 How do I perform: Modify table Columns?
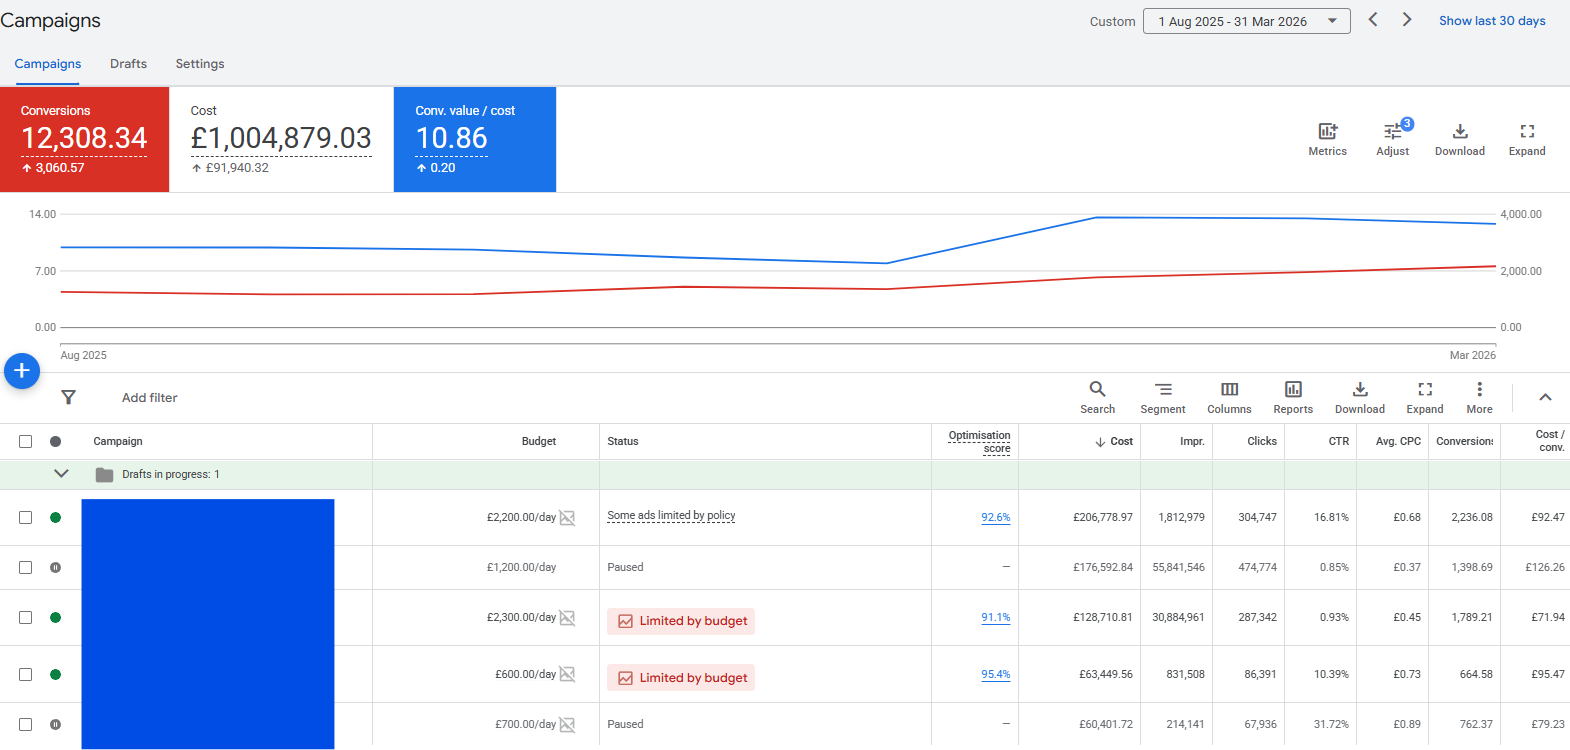1229,397
